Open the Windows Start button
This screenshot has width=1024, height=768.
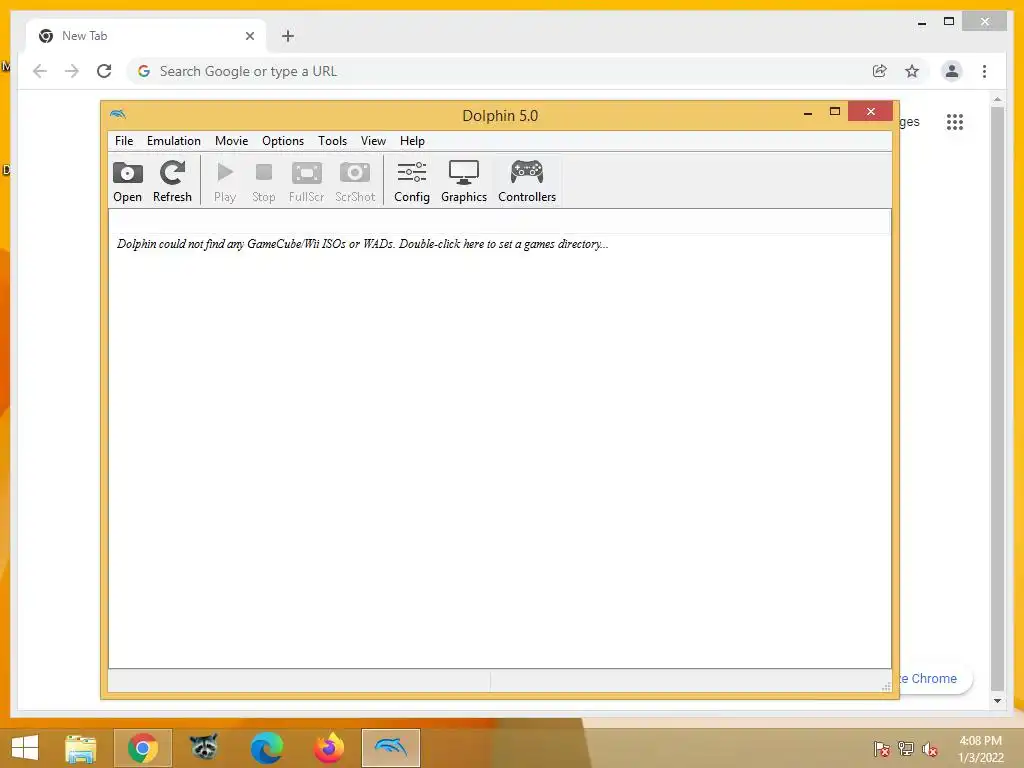25,748
